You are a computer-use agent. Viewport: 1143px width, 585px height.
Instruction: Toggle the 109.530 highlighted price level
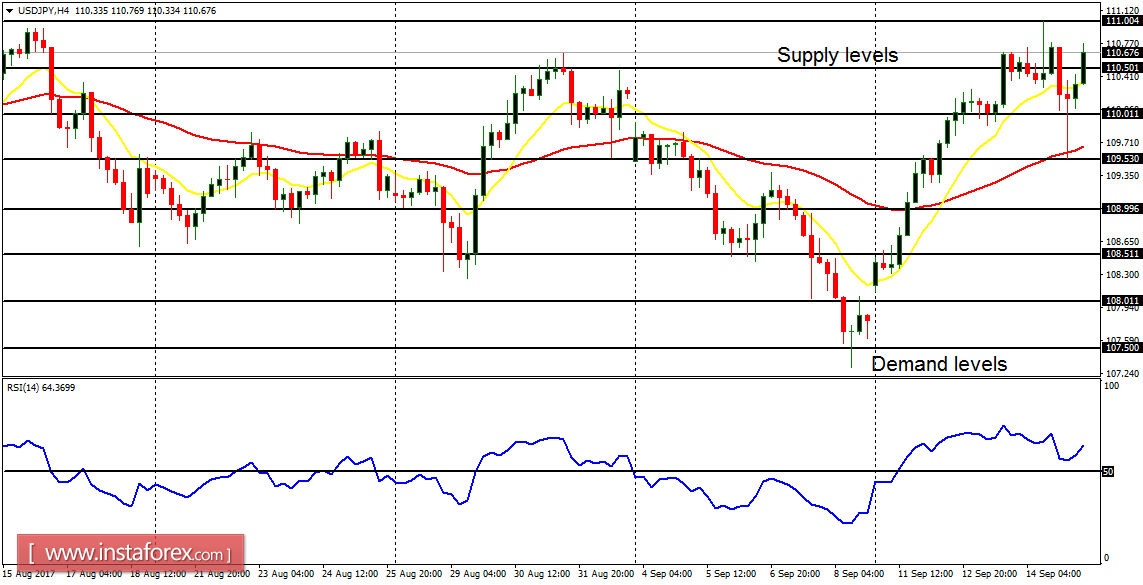coord(1121,159)
